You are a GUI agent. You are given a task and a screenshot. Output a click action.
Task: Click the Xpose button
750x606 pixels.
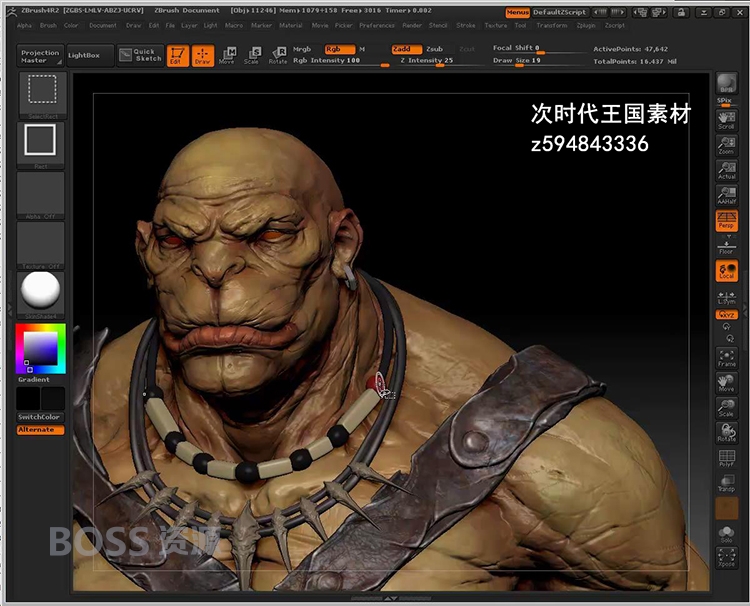(727, 558)
